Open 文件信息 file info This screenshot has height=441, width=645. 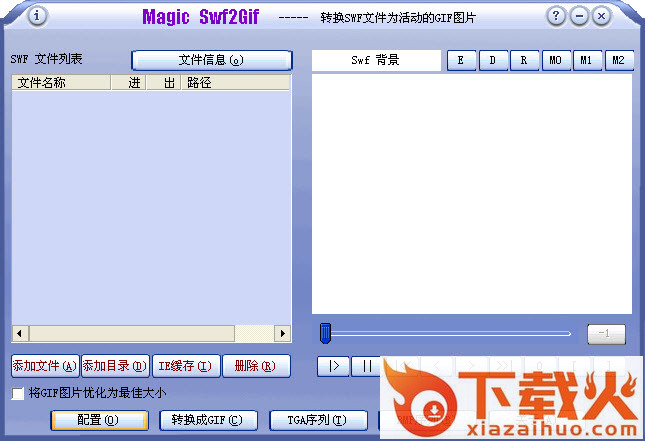(x=212, y=60)
